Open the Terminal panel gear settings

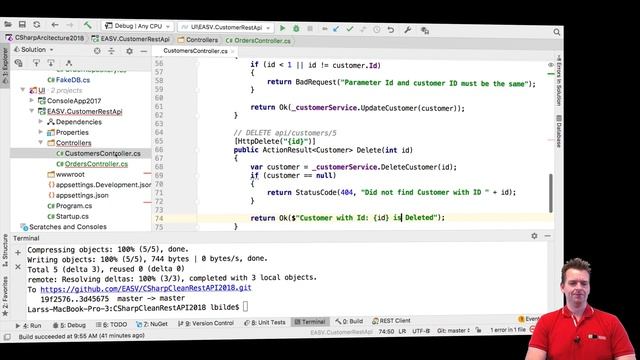(x=534, y=236)
